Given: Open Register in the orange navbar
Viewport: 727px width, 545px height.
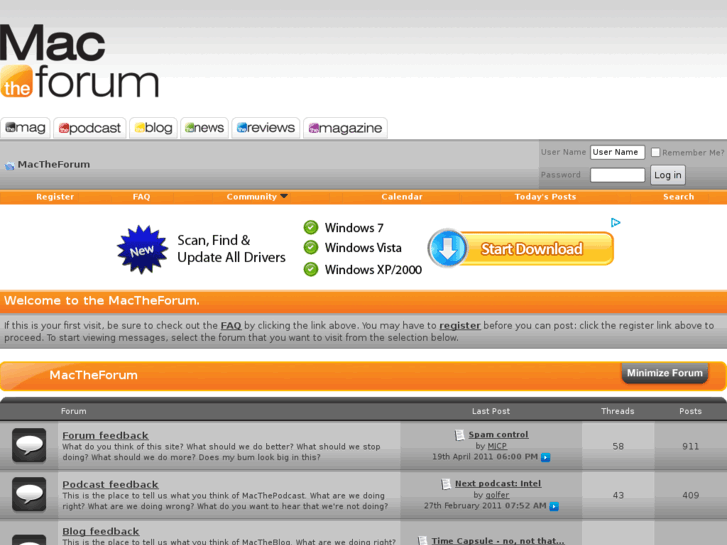Looking at the screenshot, I should [x=55, y=197].
